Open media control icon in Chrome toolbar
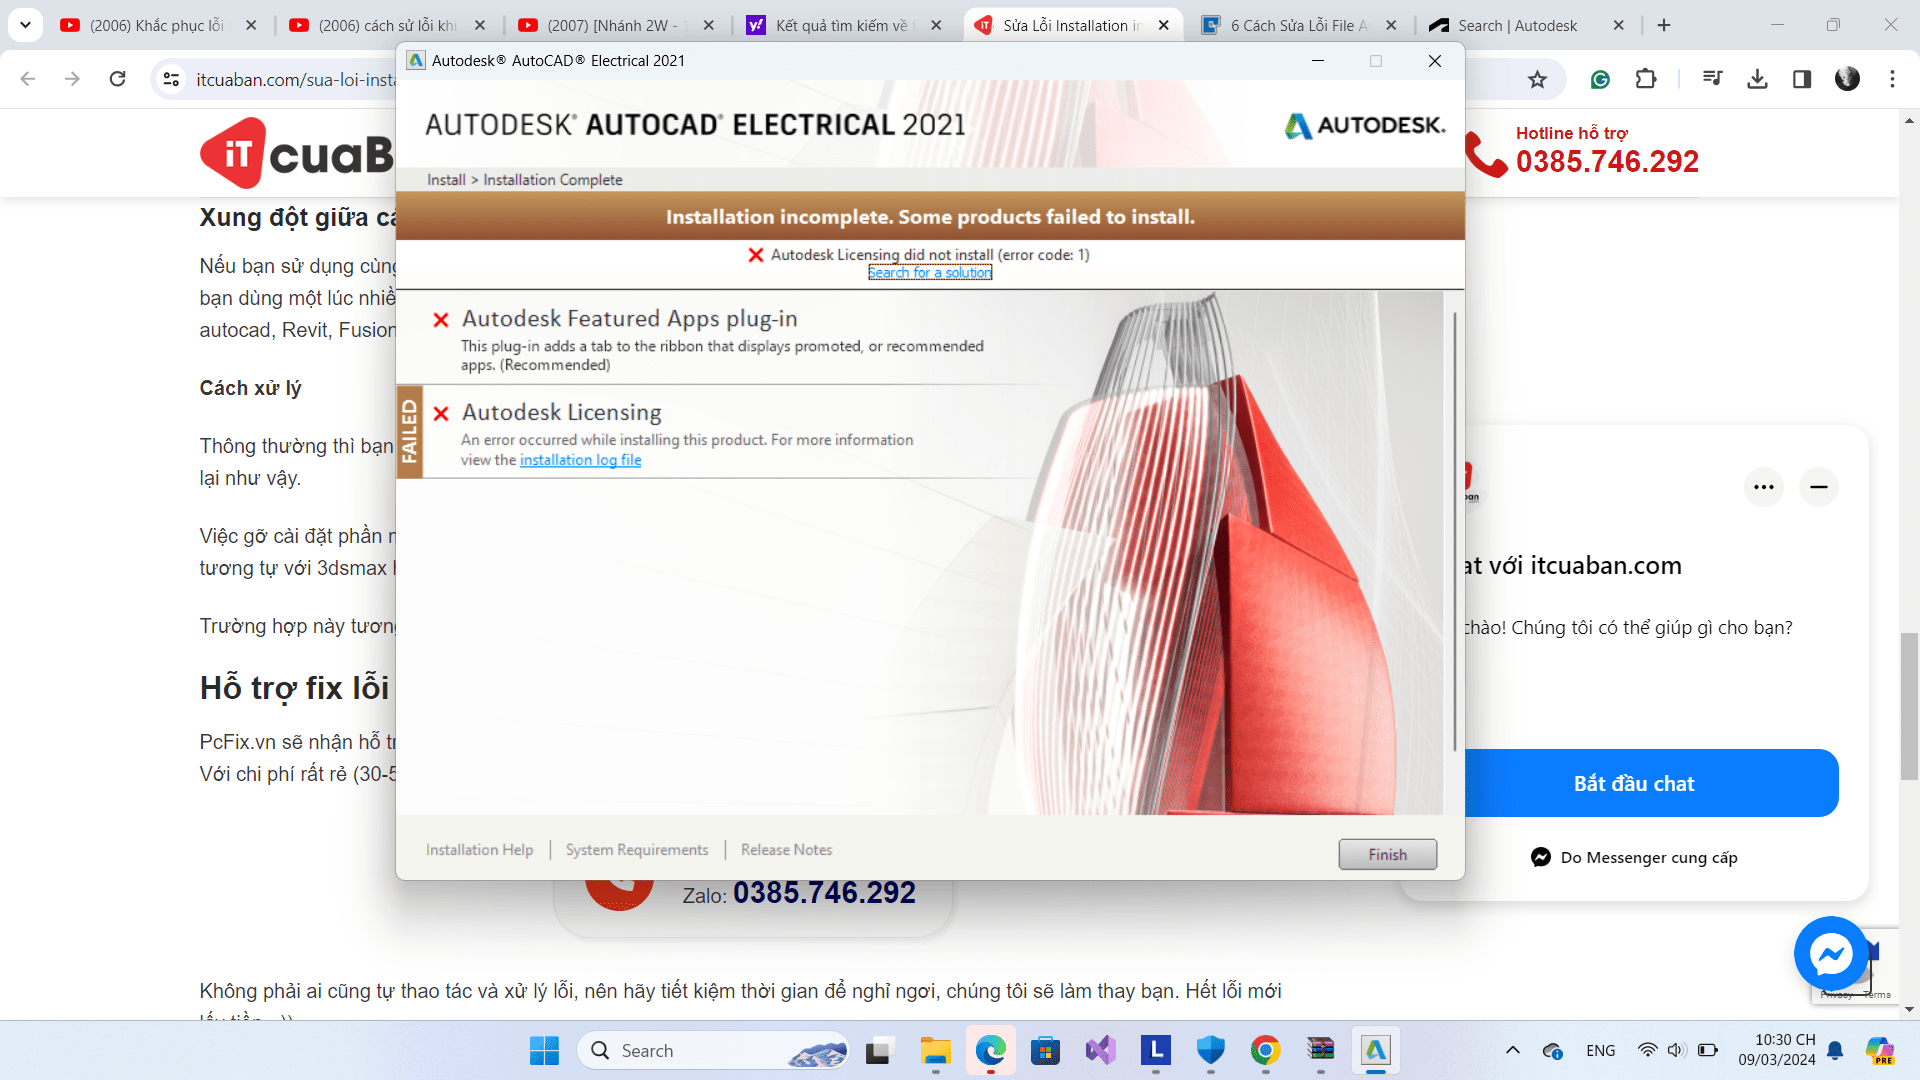1920x1080 pixels. (1712, 79)
